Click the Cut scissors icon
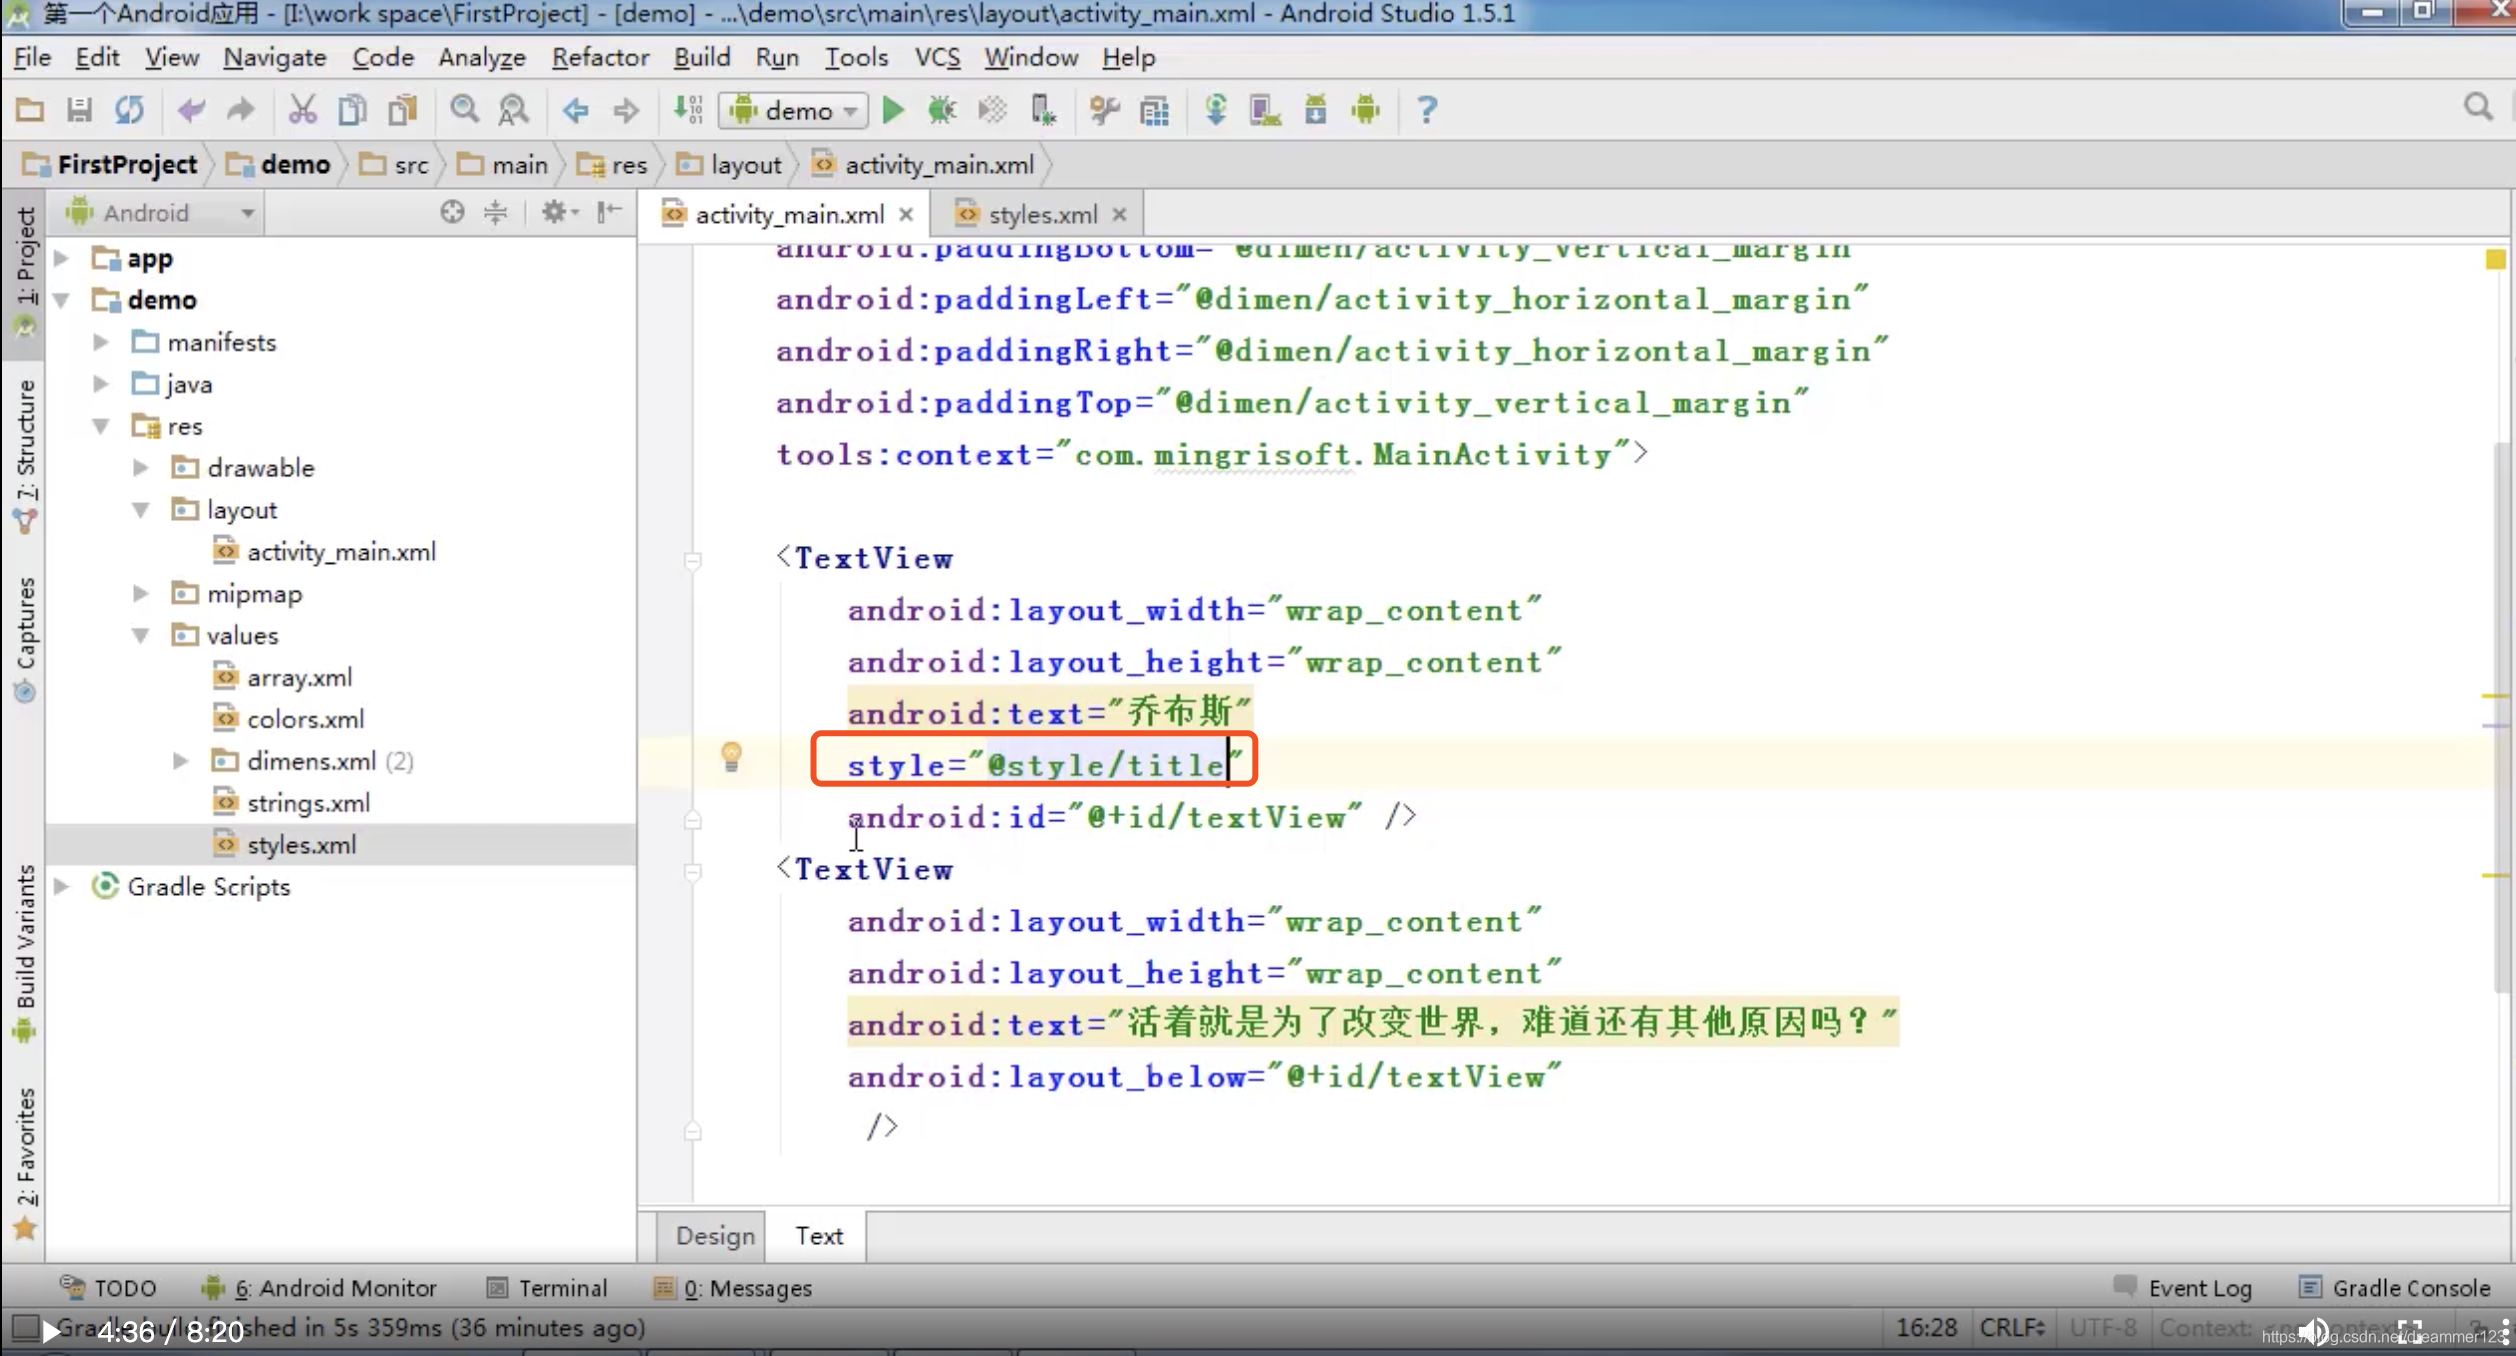The height and width of the screenshot is (1356, 2516). coord(301,110)
